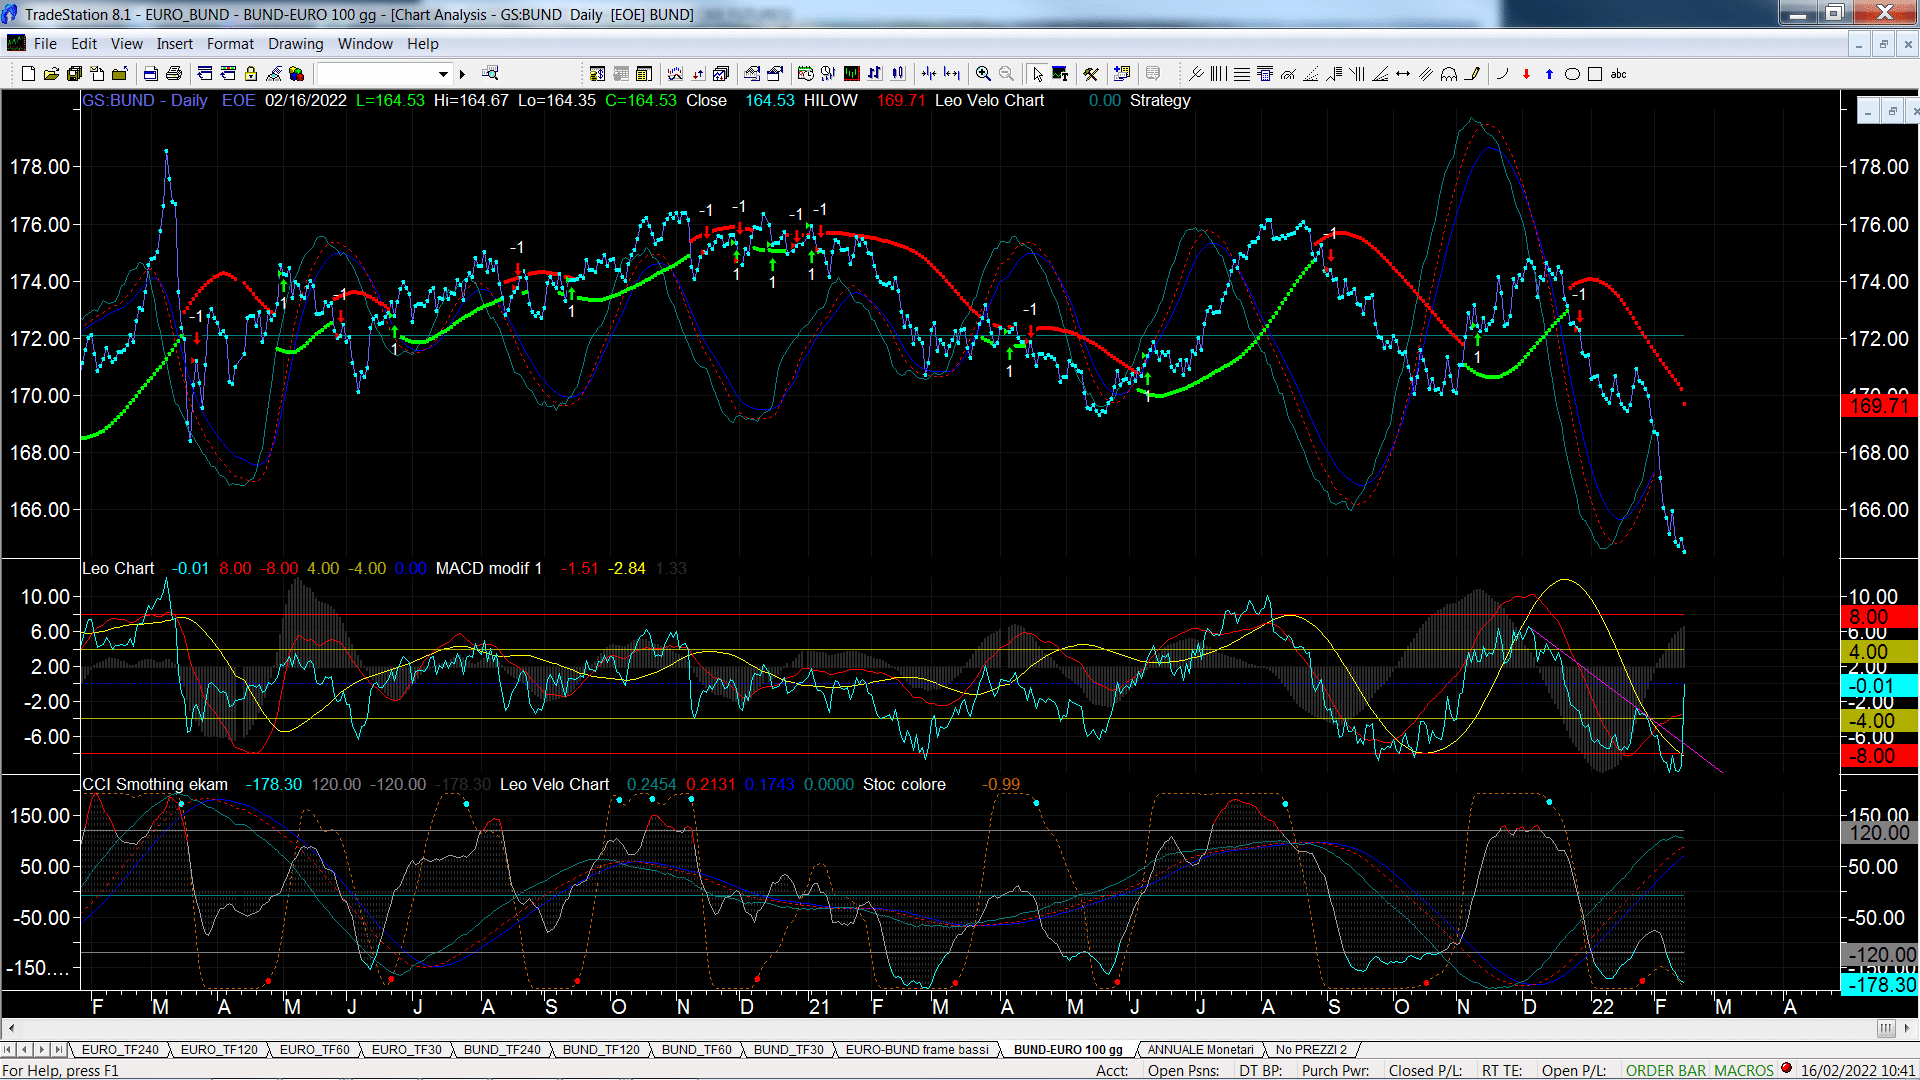Select the abc text drawing tool
1920x1080 pixels.
coord(1619,73)
